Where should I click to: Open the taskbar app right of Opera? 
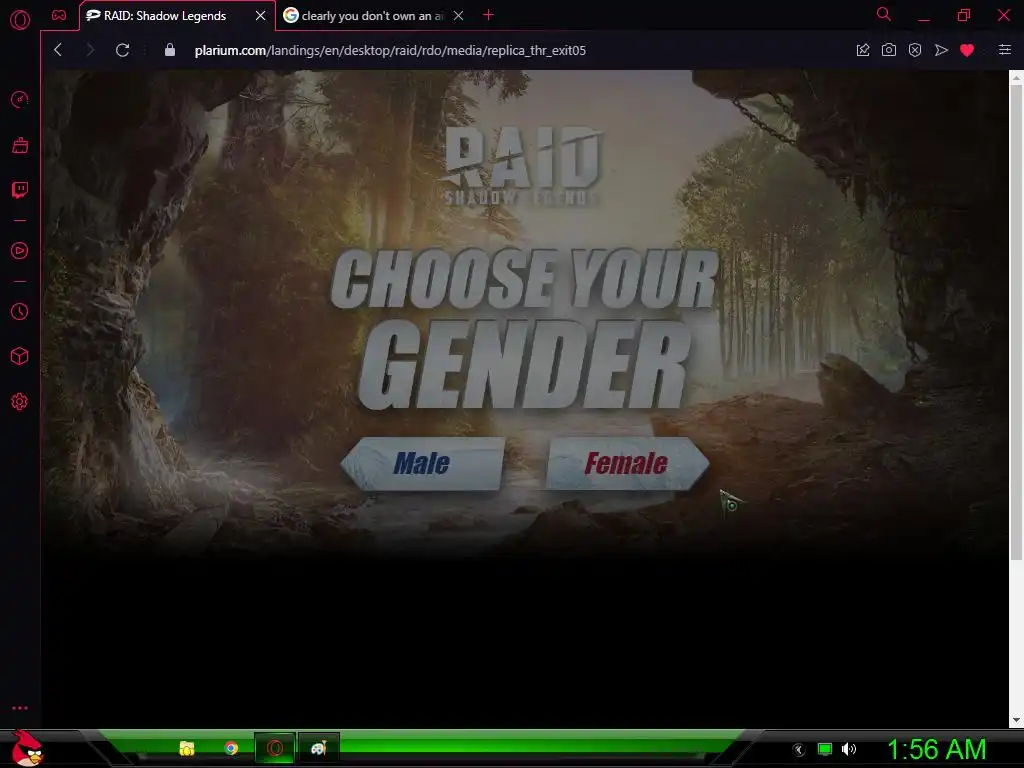[x=319, y=748]
